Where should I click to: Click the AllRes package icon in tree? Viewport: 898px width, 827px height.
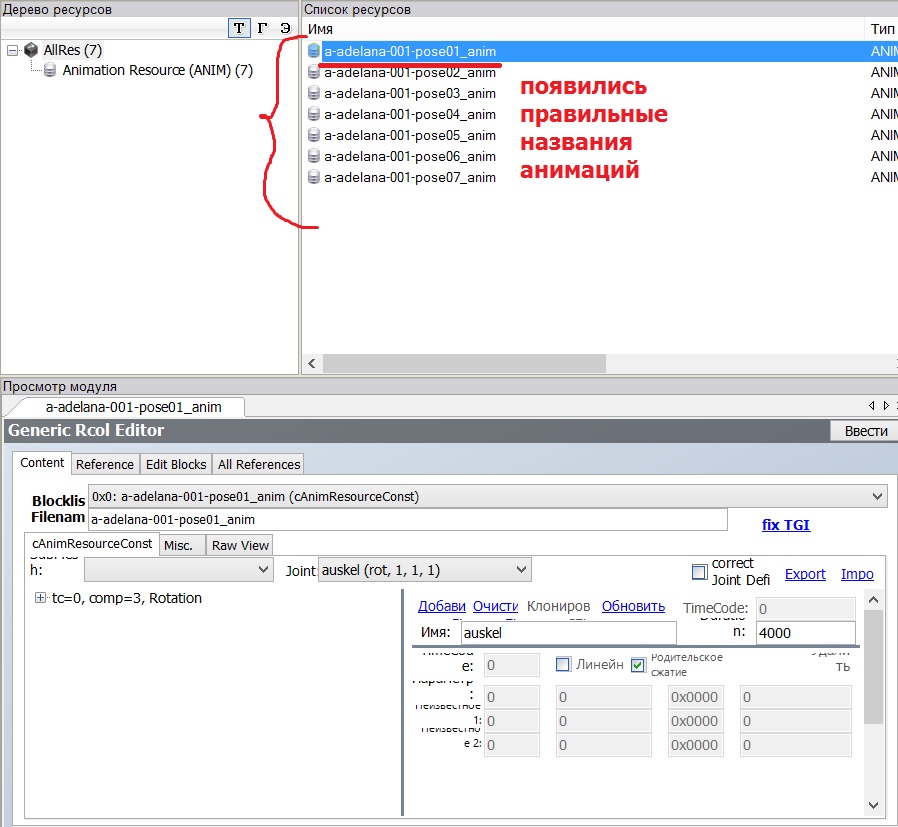(x=31, y=50)
